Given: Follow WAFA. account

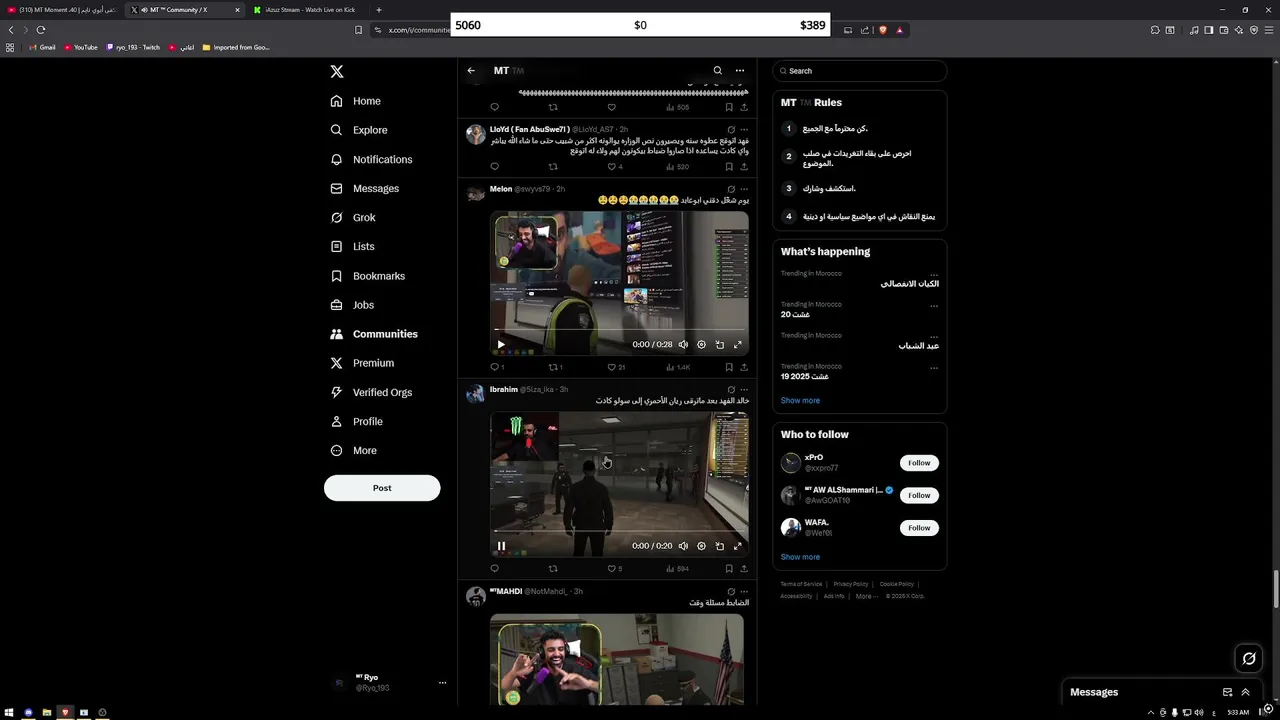Looking at the screenshot, I should (919, 528).
